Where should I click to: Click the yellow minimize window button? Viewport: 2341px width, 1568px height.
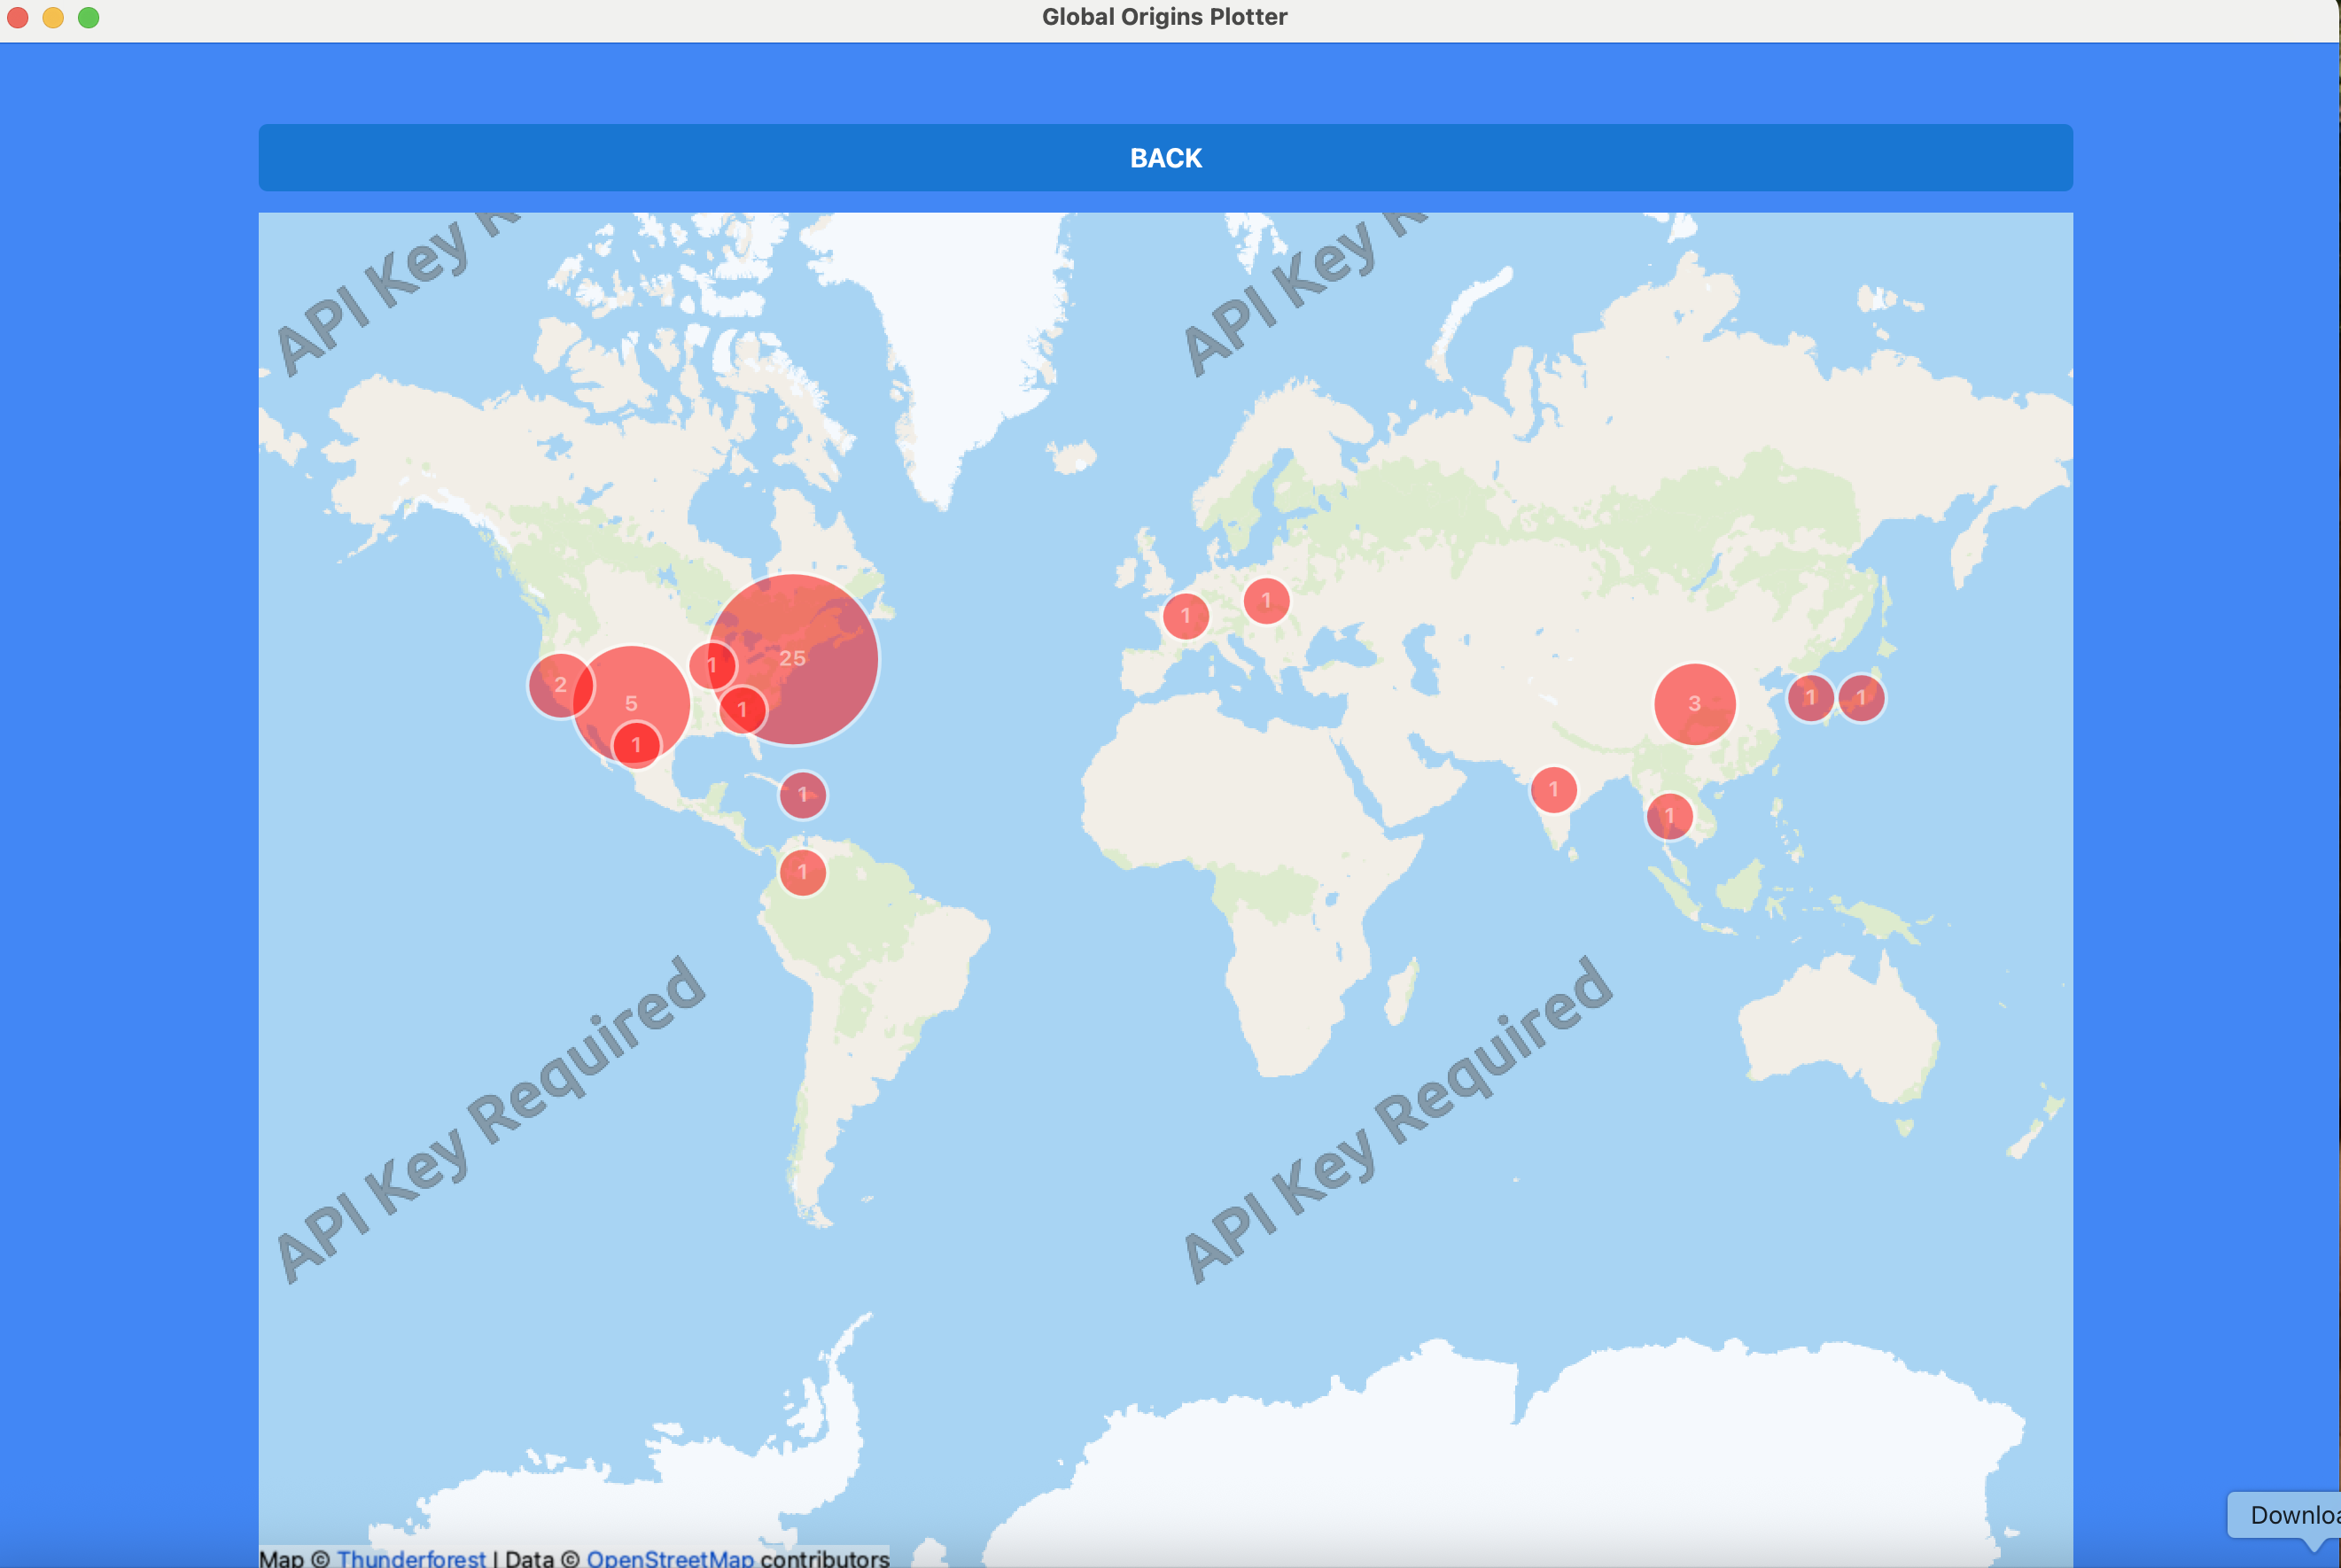(53, 18)
